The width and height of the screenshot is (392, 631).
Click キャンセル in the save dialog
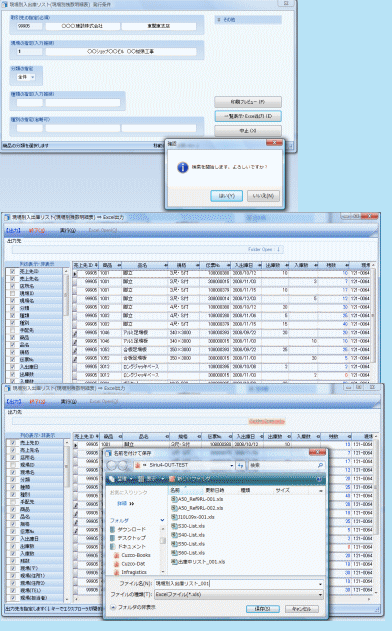click(x=301, y=609)
